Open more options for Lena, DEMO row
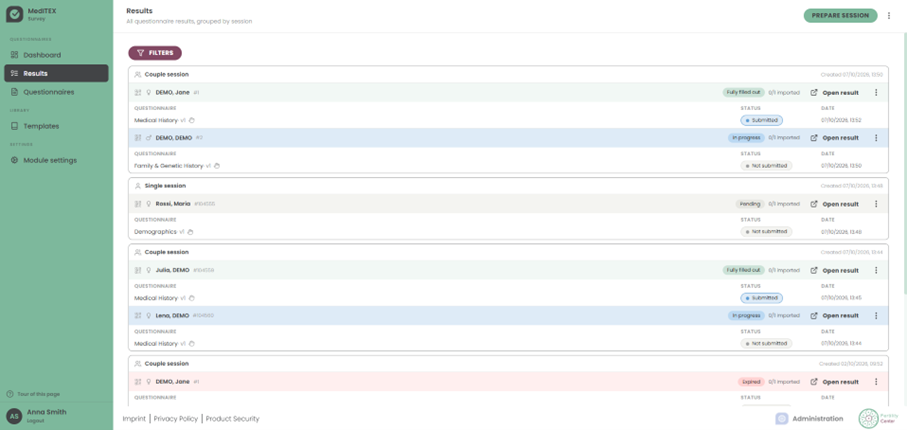Image resolution: width=907 pixels, height=430 pixels. 876,316
